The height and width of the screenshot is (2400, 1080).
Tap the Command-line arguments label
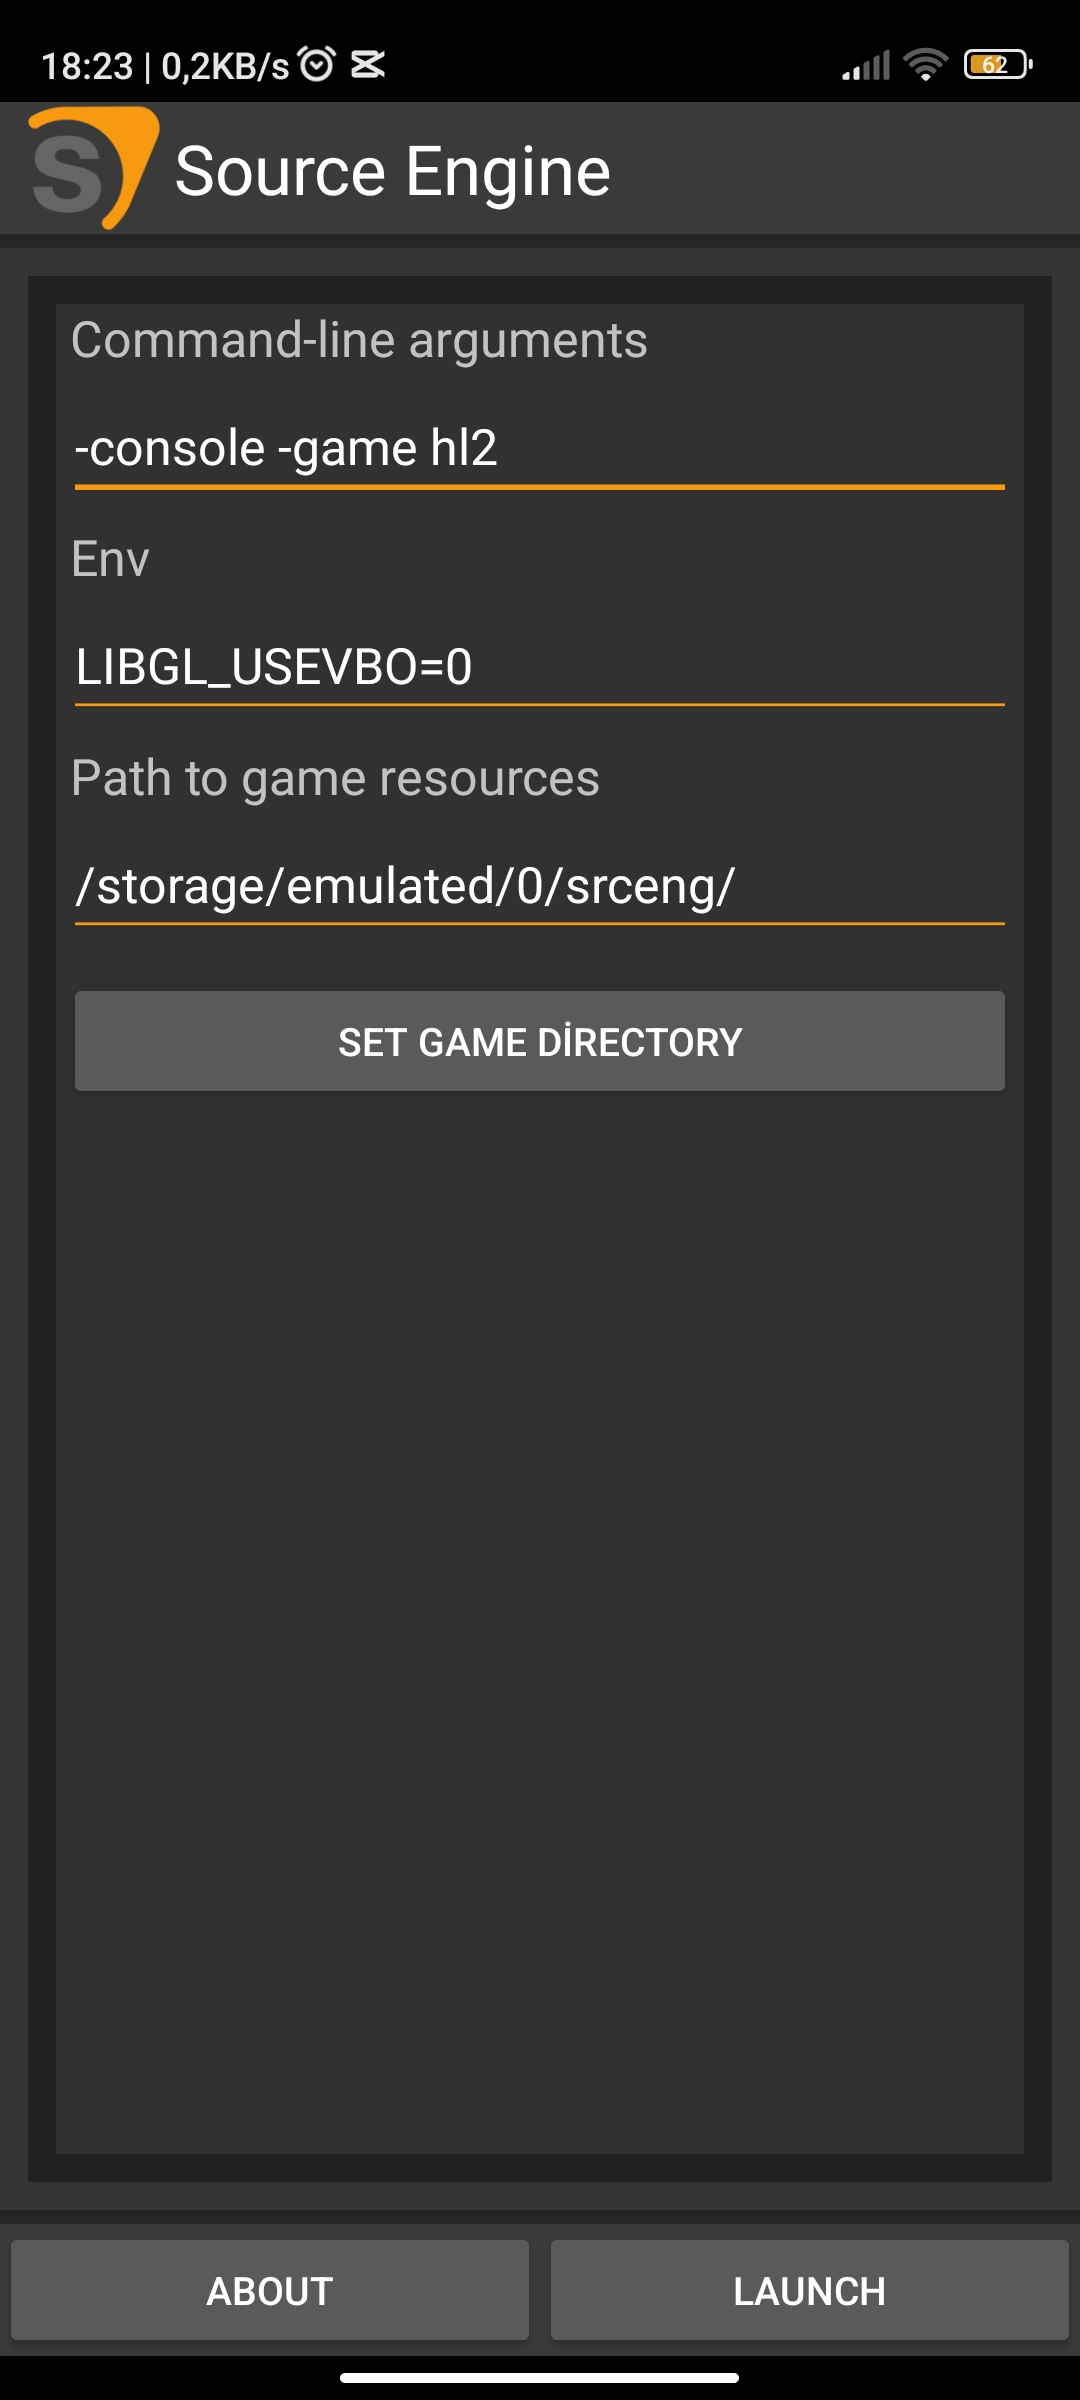[359, 340]
